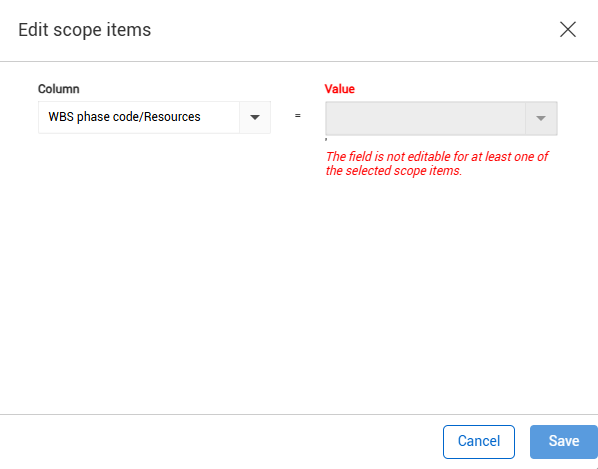This screenshot has width=598, height=469.
Task: Expand the Column dropdown arrow
Action: pos(255,117)
